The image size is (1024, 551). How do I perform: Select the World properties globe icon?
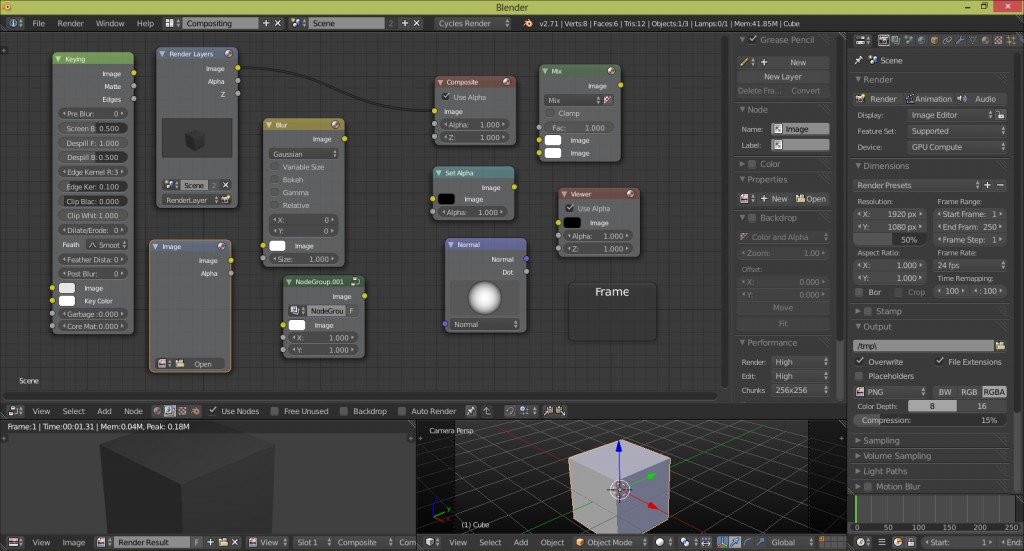(x=922, y=41)
